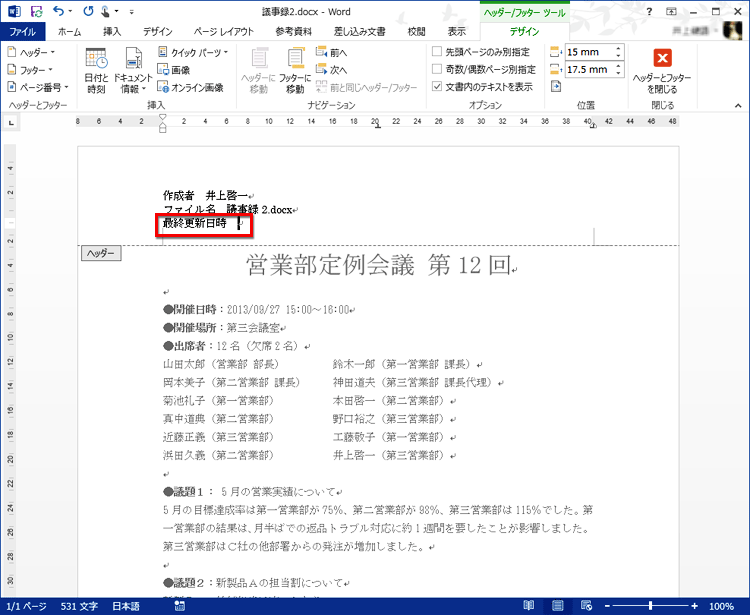
Task: Check 奇数/偶数ページ別指定 option
Action: point(484,69)
